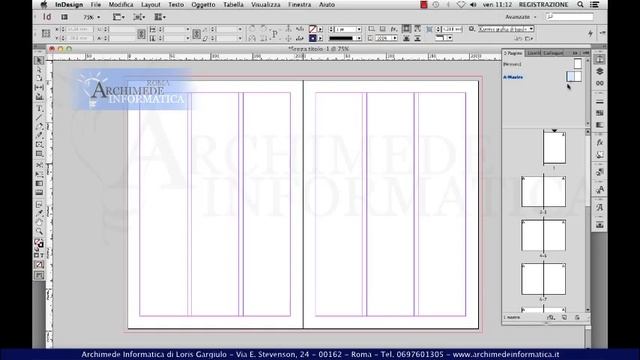Open the Arrange Documents dropdown

(160, 17)
